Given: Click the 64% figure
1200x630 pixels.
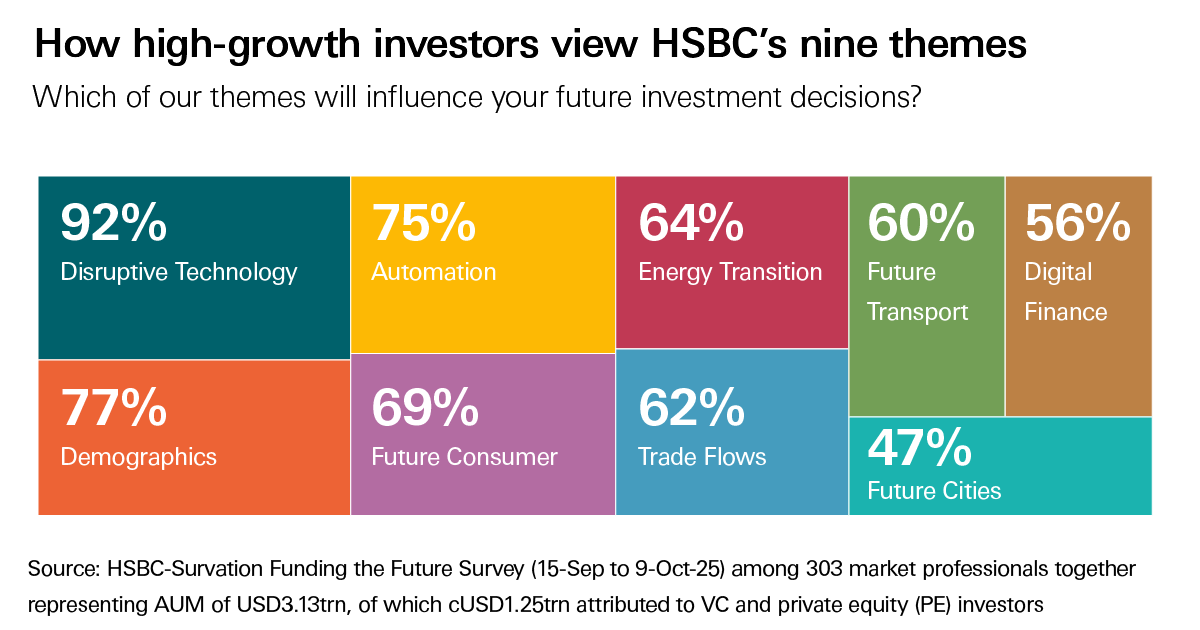Looking at the screenshot, I should point(690,223).
